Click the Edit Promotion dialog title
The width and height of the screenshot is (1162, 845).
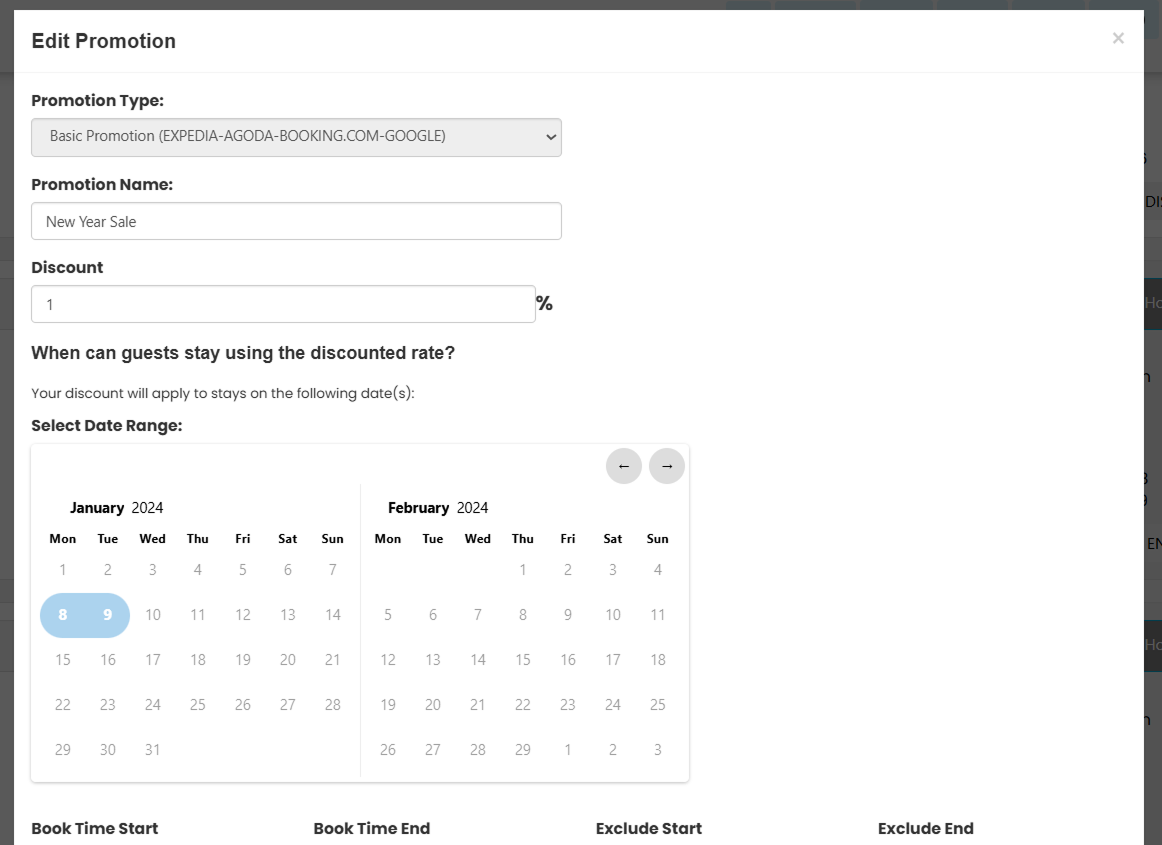pos(104,41)
